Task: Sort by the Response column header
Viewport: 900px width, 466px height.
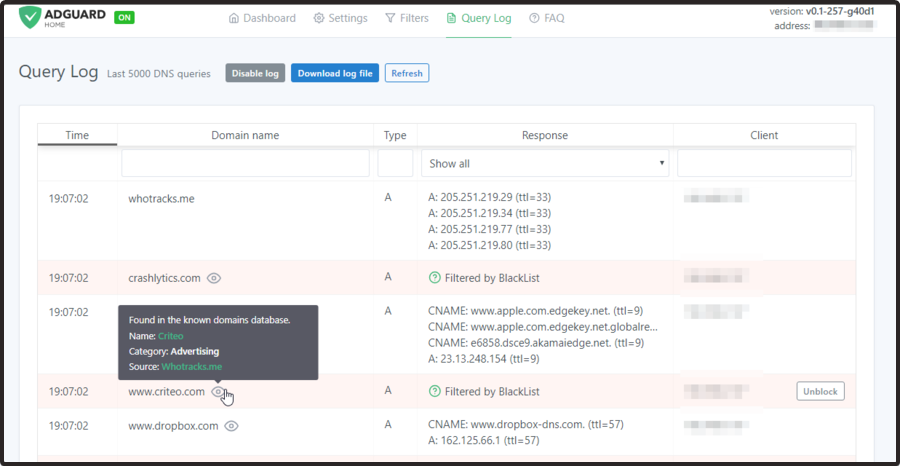Action: click(x=545, y=135)
